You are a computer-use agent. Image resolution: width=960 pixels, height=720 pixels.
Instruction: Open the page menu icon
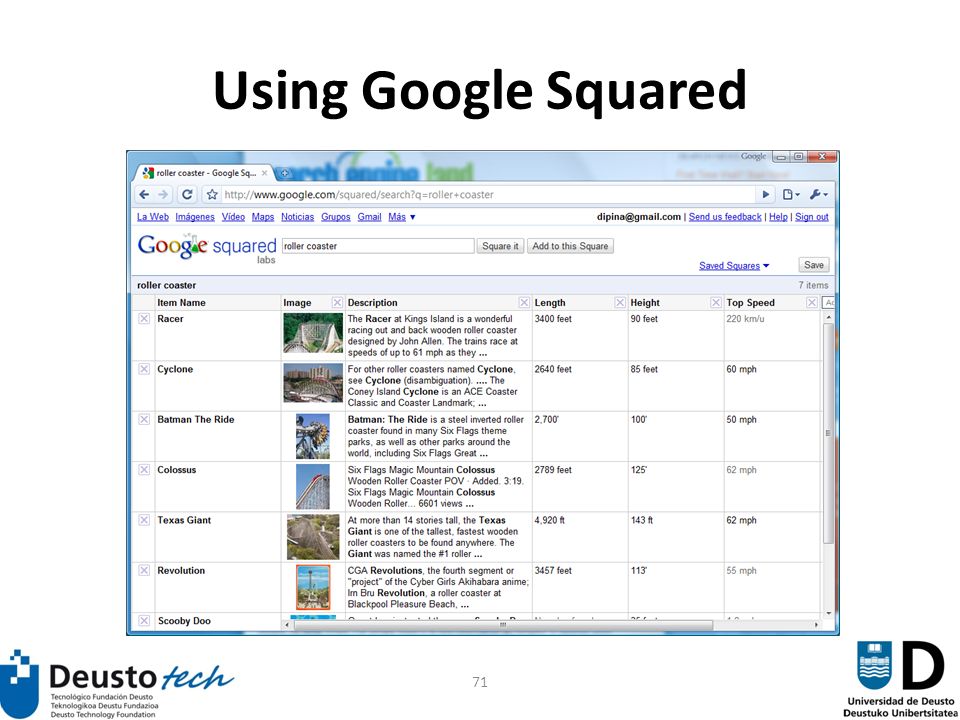click(x=790, y=195)
